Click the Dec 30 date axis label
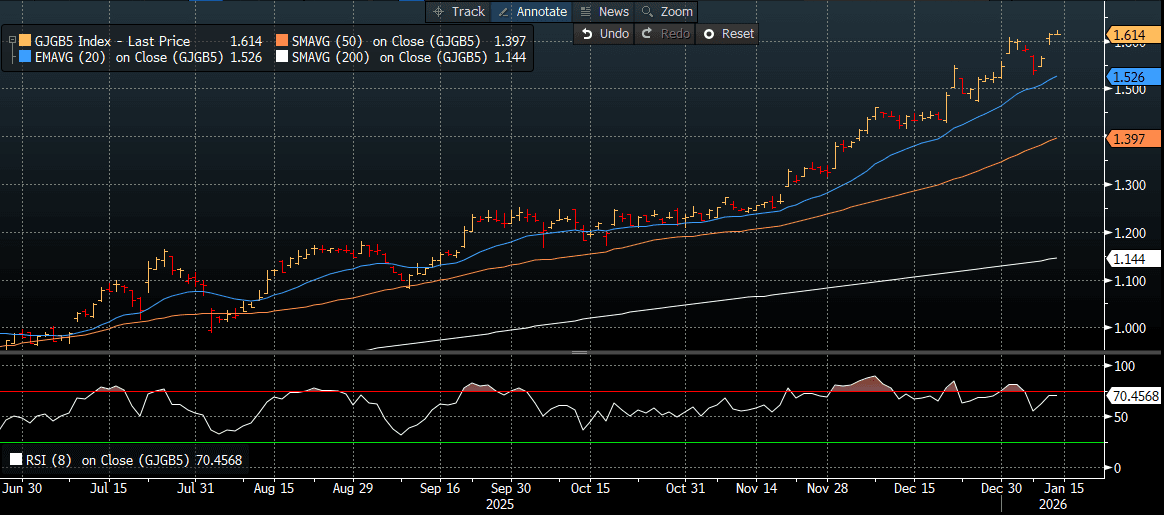The height and width of the screenshot is (515, 1164). [1001, 489]
